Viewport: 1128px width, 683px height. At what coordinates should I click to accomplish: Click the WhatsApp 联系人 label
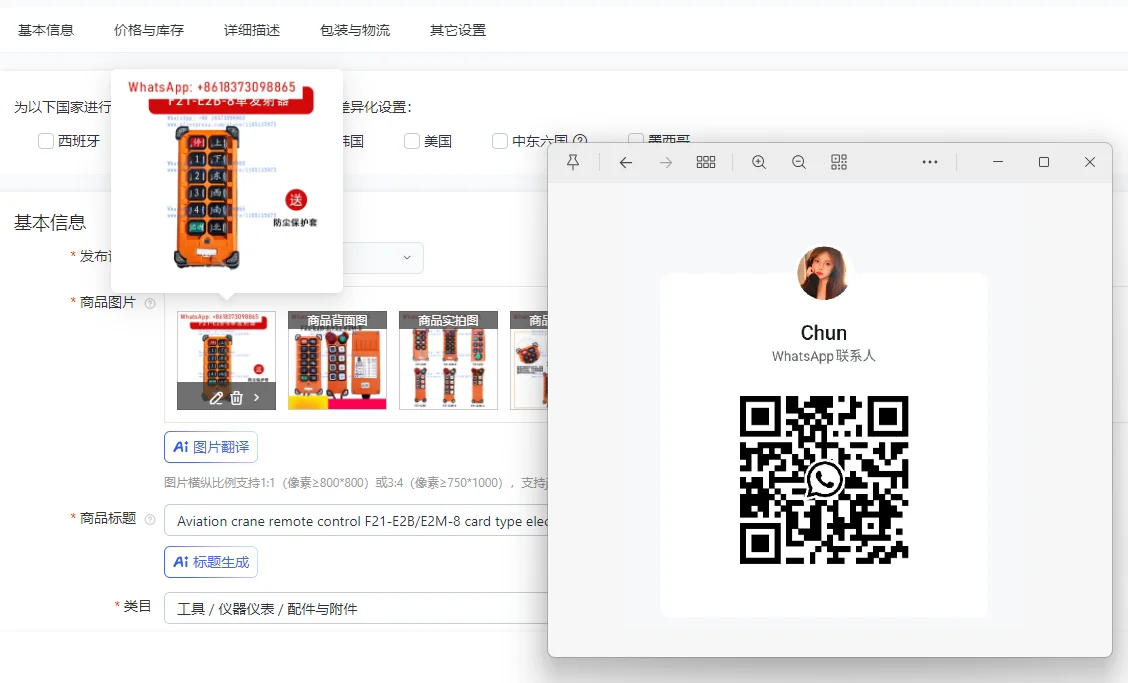824,356
